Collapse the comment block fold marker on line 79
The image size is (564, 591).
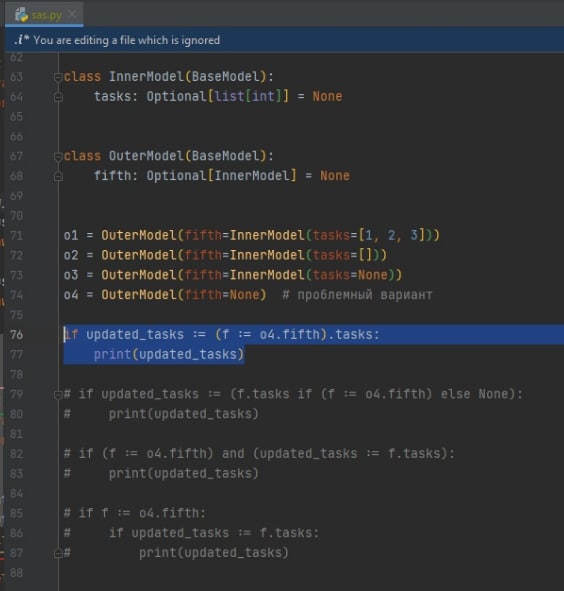coord(58,395)
